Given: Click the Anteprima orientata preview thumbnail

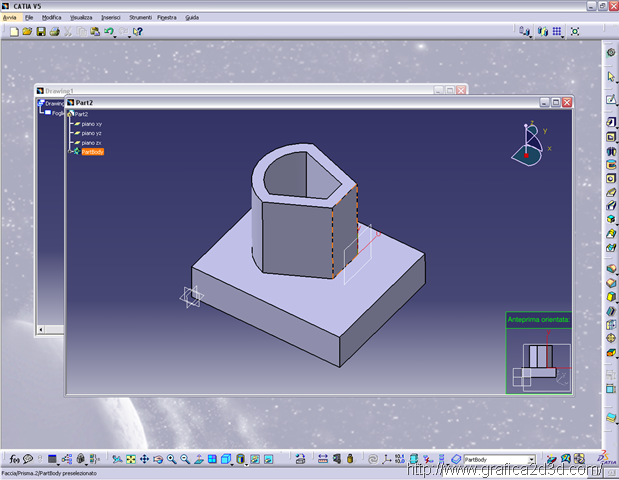Looking at the screenshot, I should [x=539, y=358].
